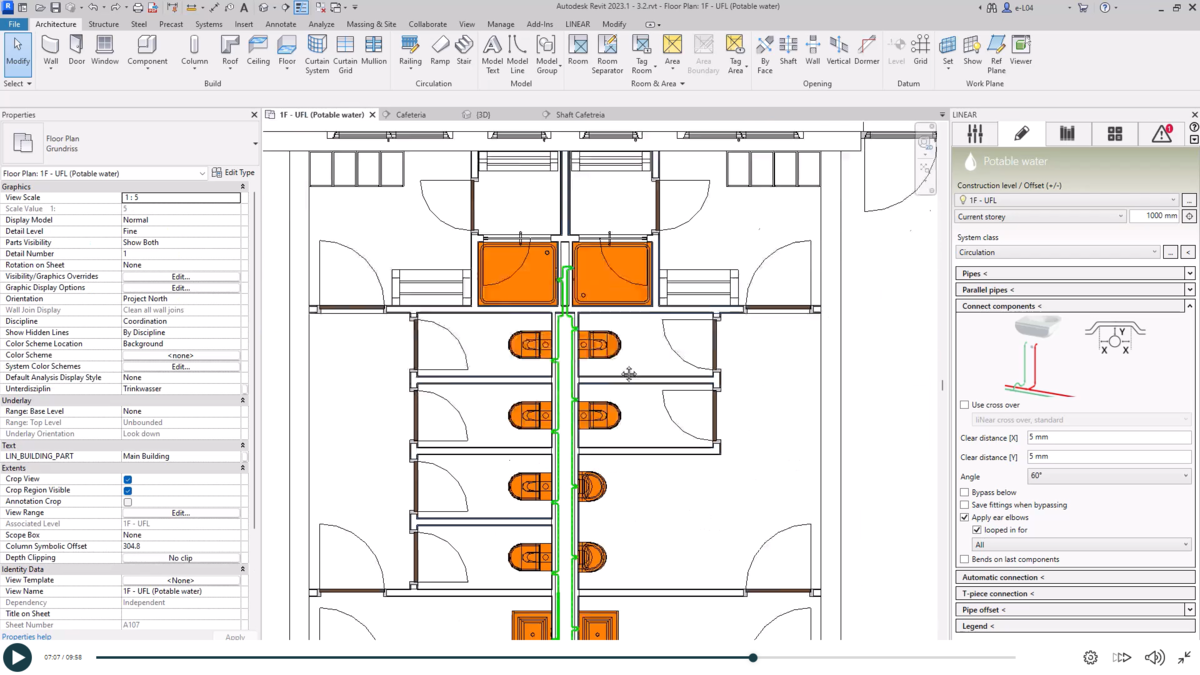This screenshot has height=675, width=1200.
Task: Open the Annotate ribbon tab
Action: [281, 24]
